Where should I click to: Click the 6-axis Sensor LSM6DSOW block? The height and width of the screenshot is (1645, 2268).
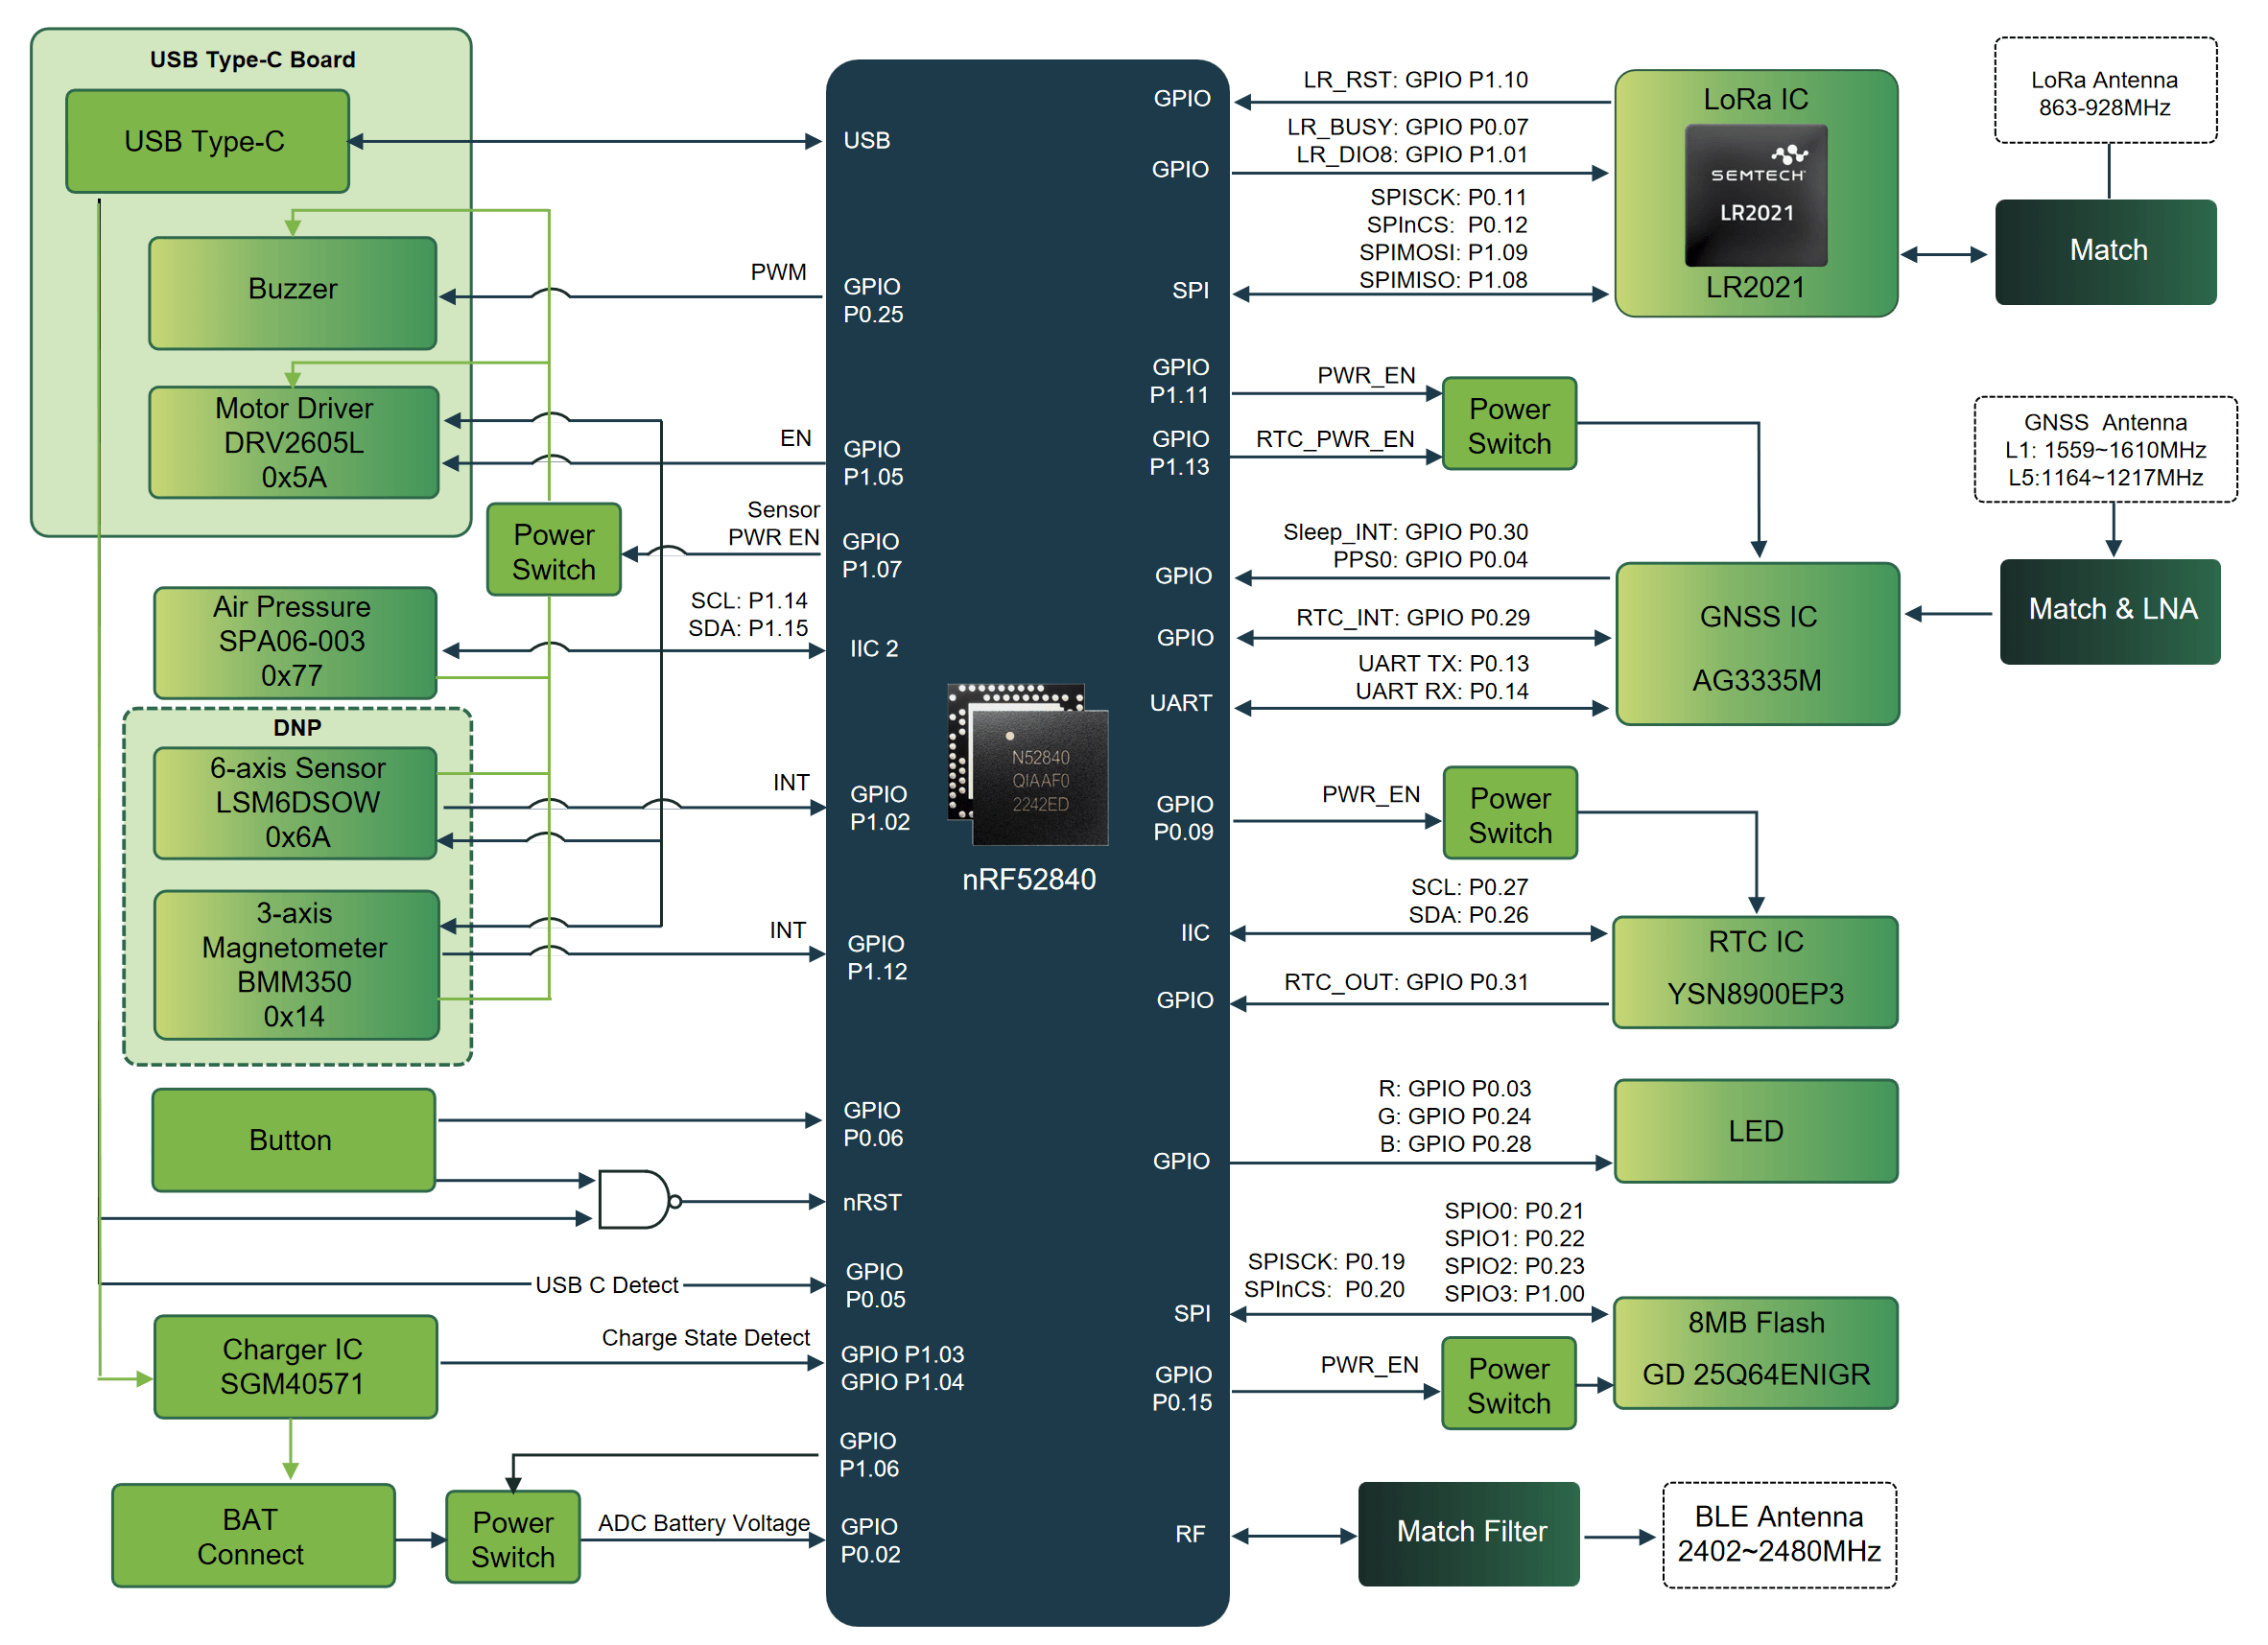(x=295, y=803)
